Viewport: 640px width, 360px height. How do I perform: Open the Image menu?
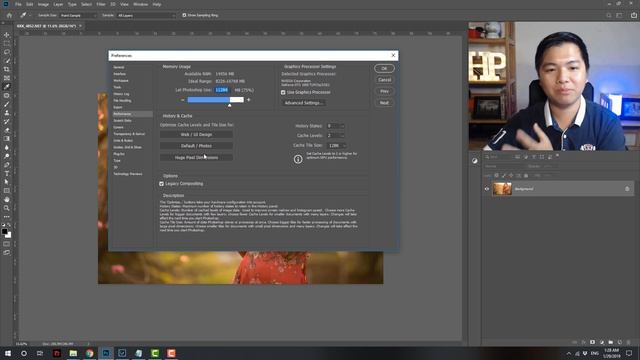[x=43, y=4]
